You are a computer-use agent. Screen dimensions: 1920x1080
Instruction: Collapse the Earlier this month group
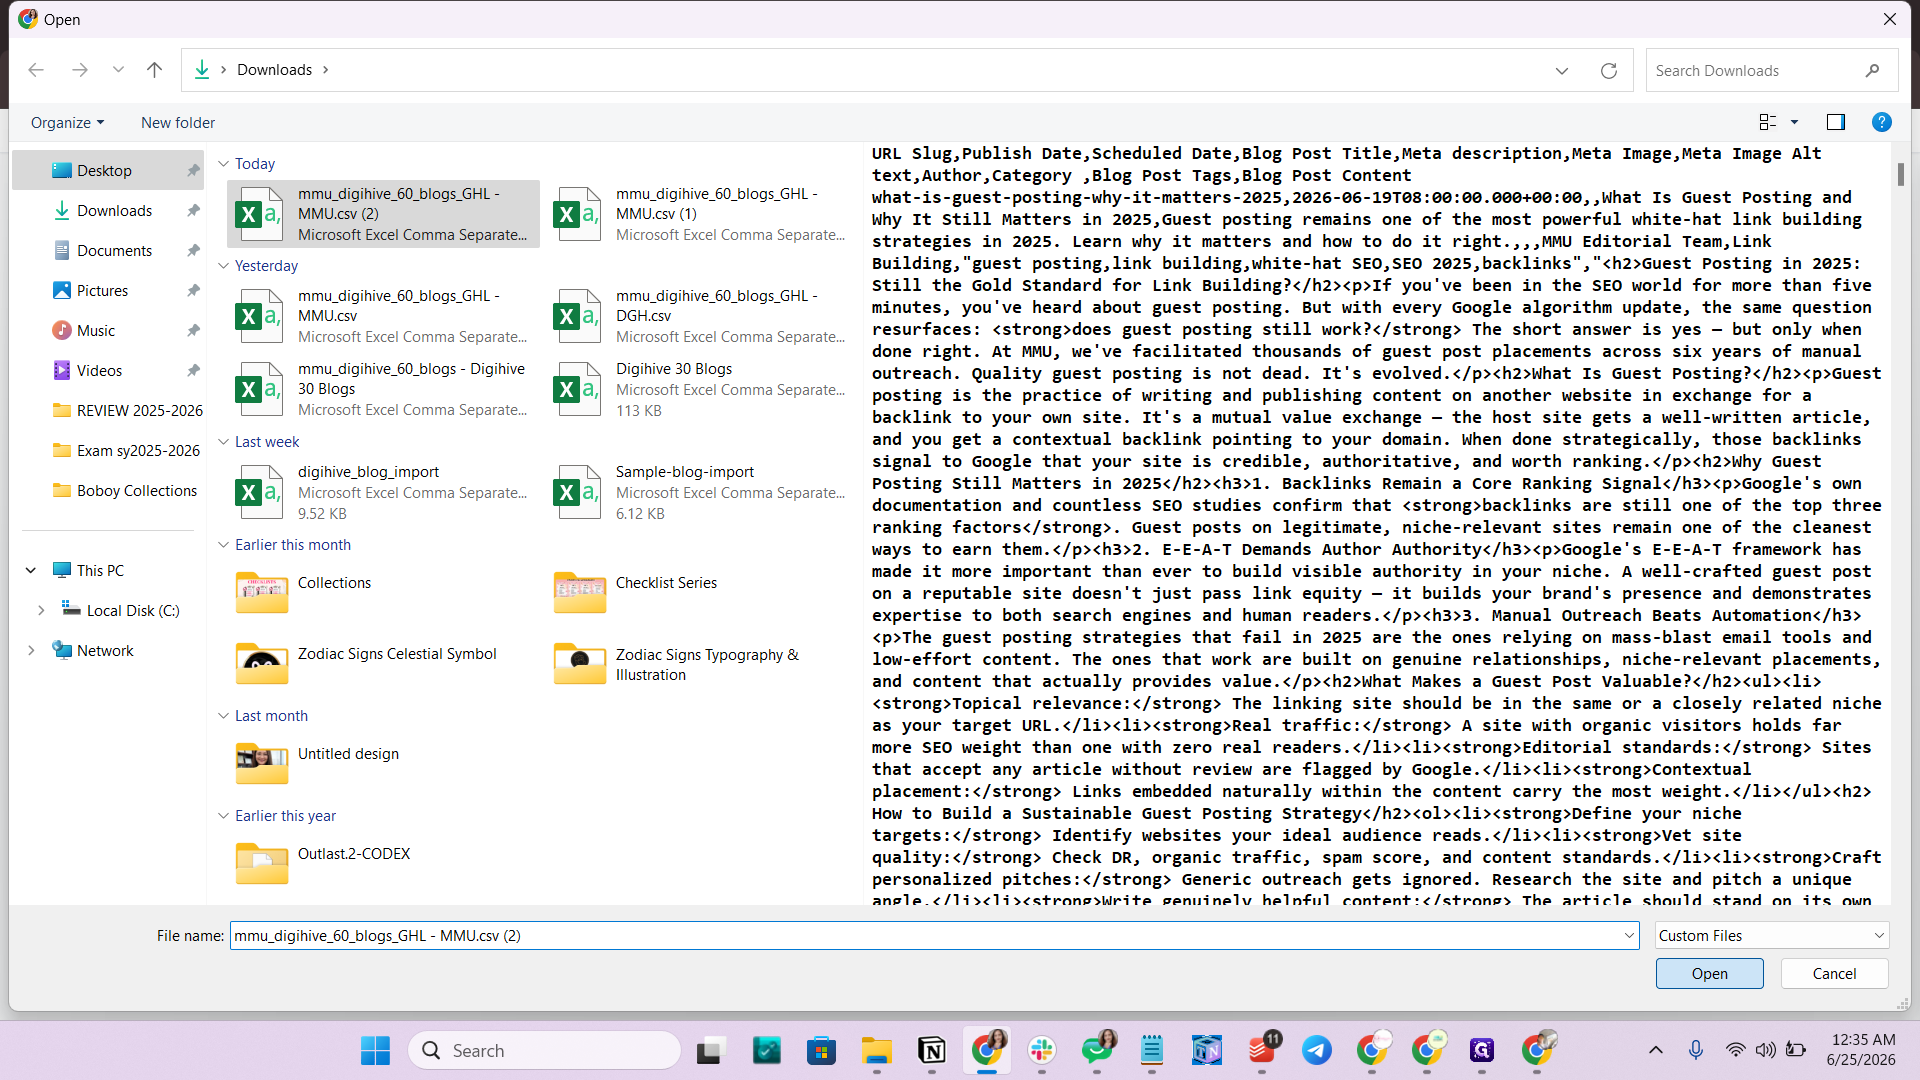click(x=224, y=545)
